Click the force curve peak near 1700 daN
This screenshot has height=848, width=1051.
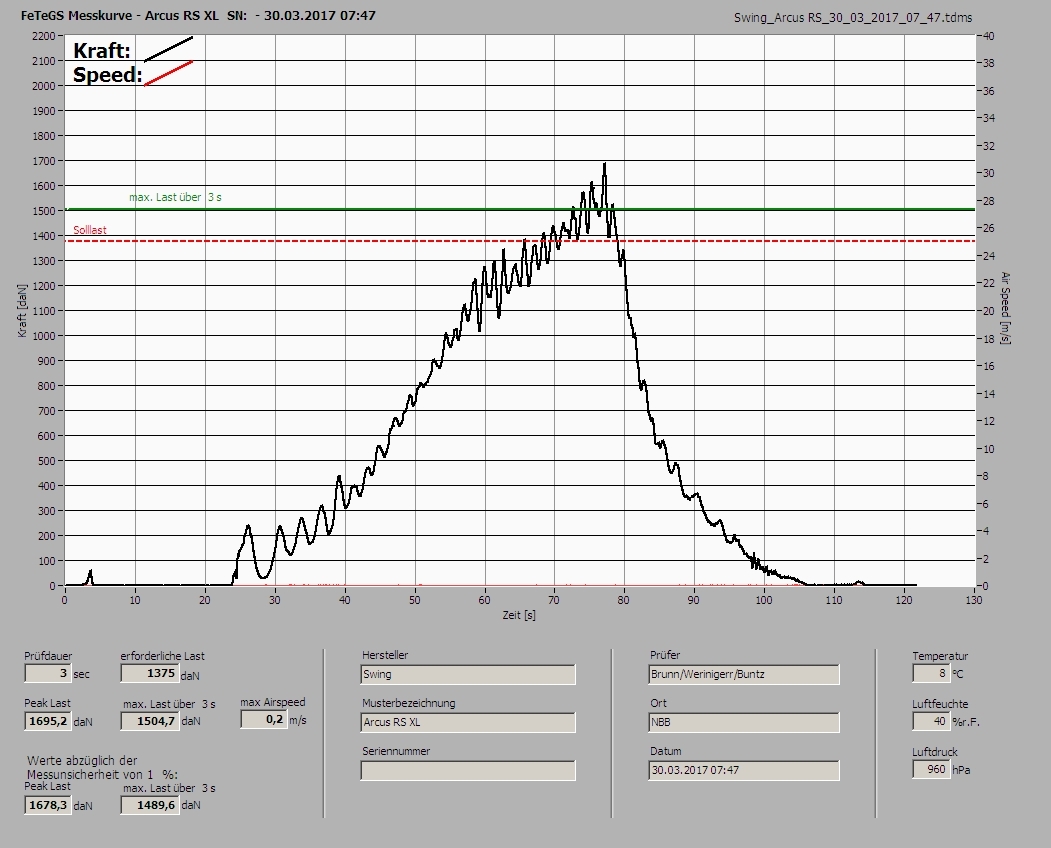(x=605, y=164)
